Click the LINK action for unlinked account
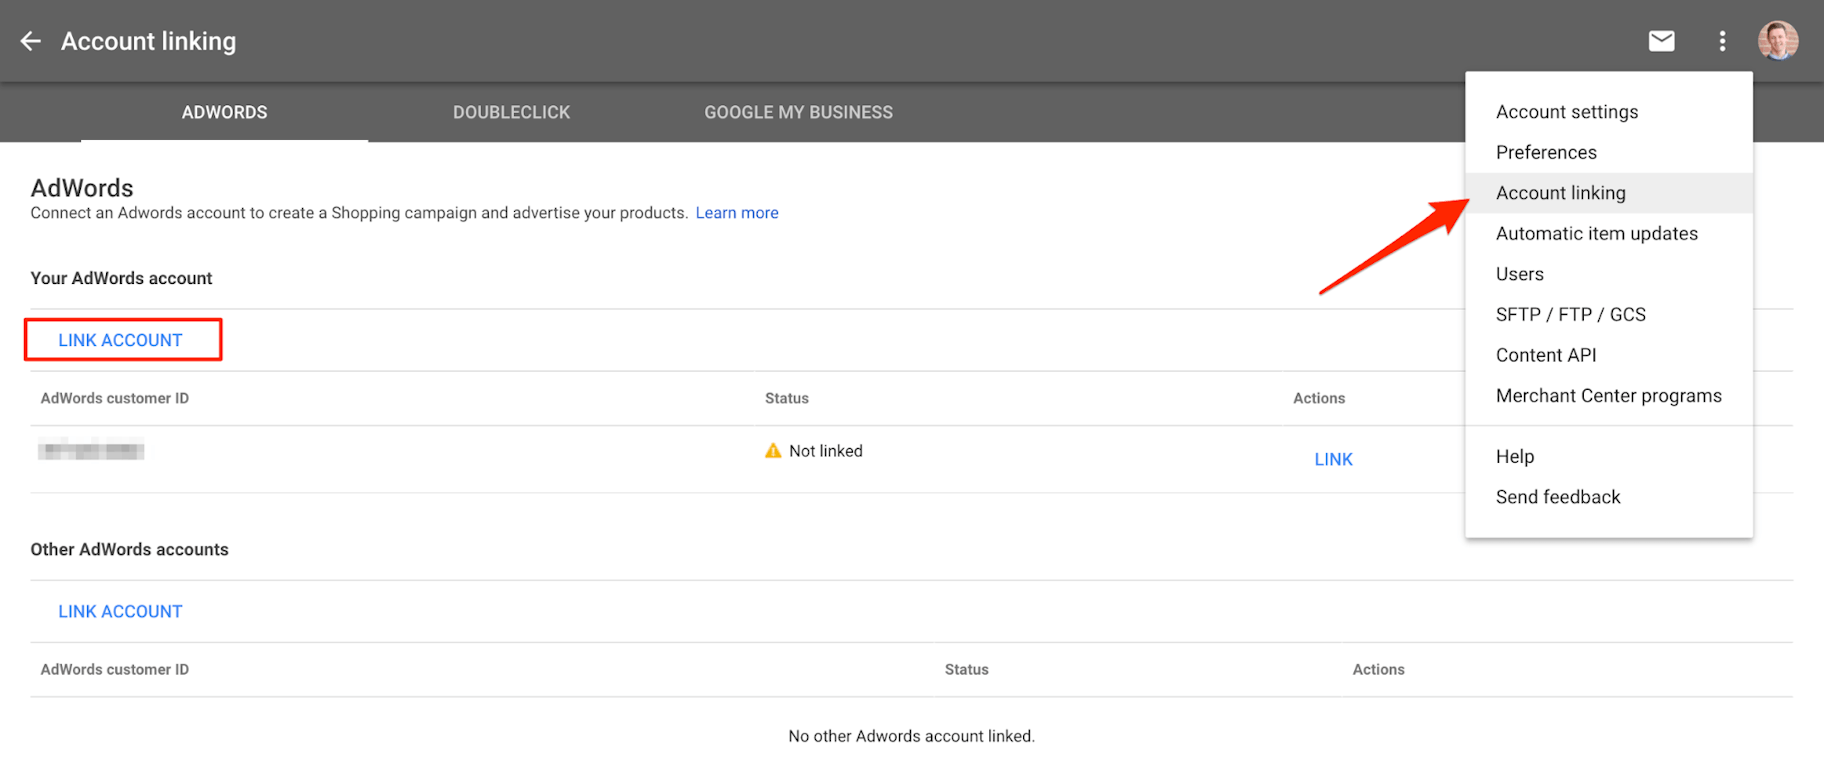 click(x=1333, y=459)
